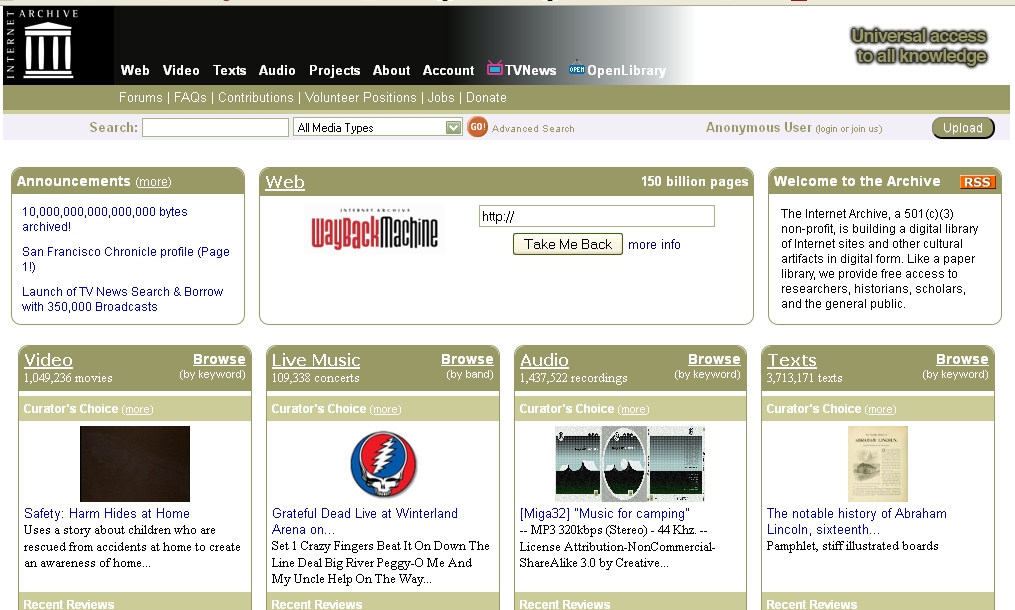Open the Video menu item

coord(181,71)
